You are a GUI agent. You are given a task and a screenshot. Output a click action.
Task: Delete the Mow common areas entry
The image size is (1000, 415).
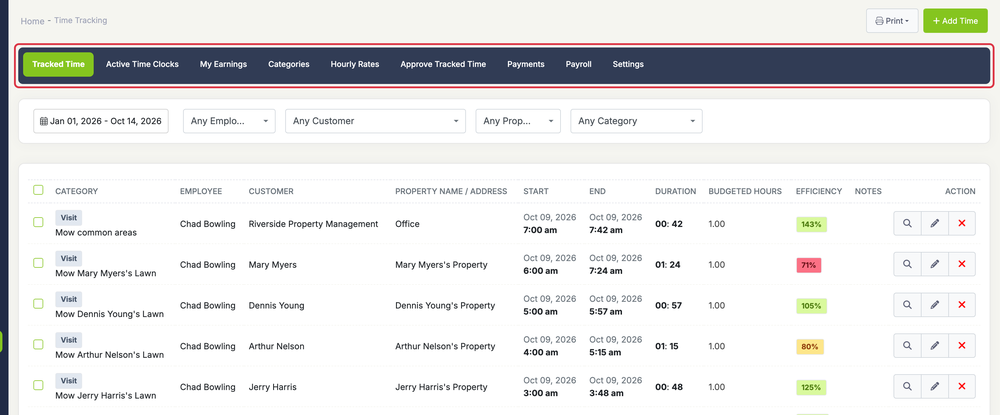coord(962,224)
